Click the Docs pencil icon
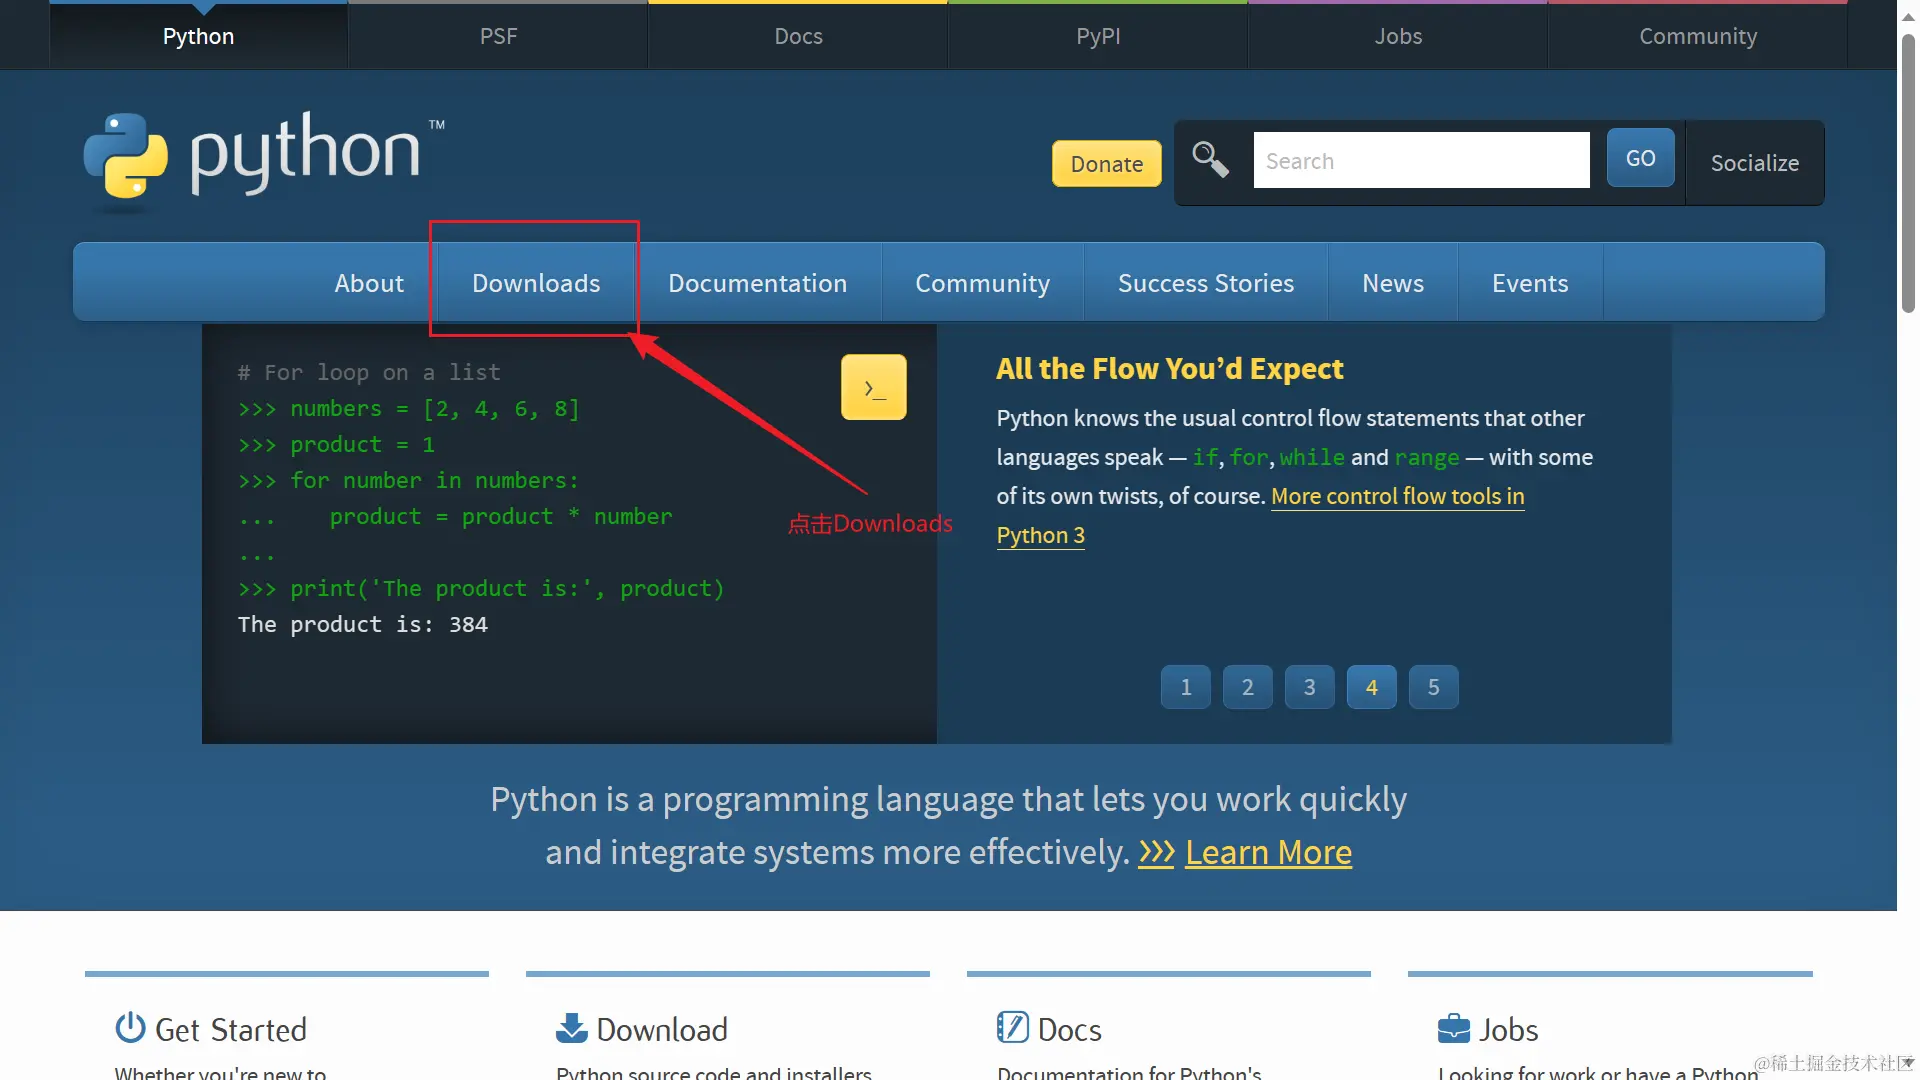Image resolution: width=1920 pixels, height=1080 pixels. (1012, 1028)
